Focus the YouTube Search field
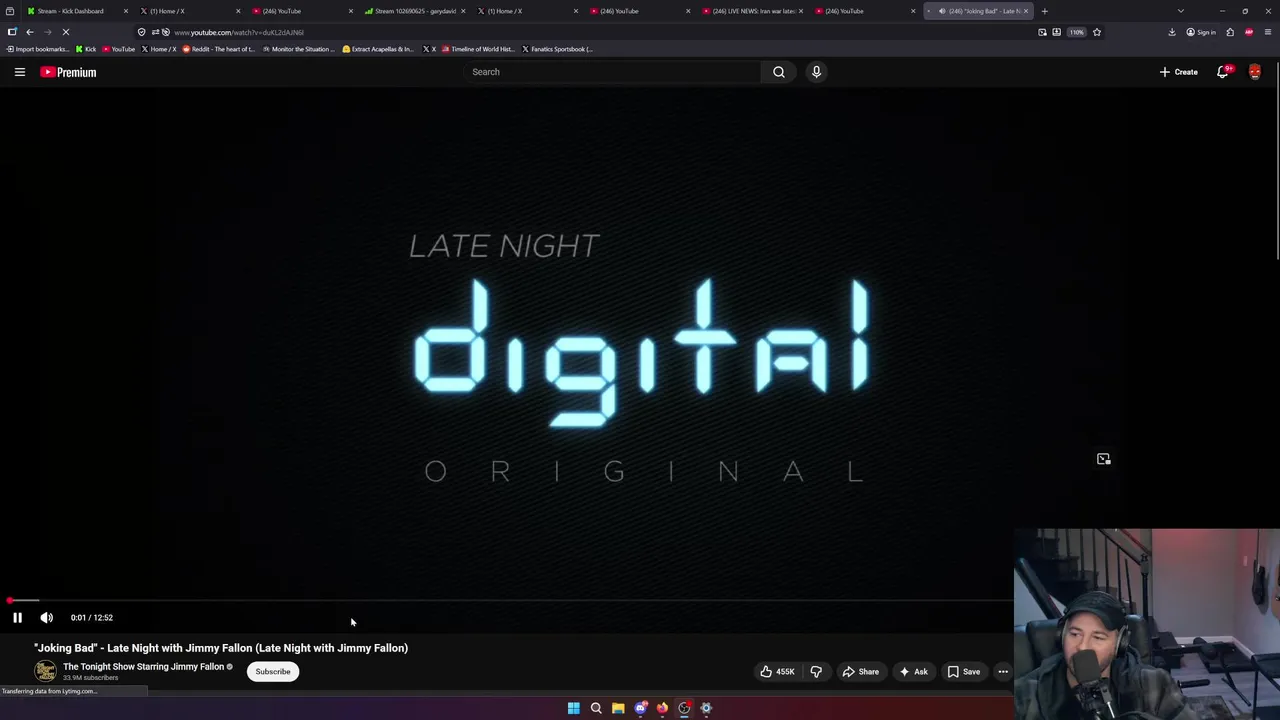Screen dimensions: 1280x720 (612, 72)
